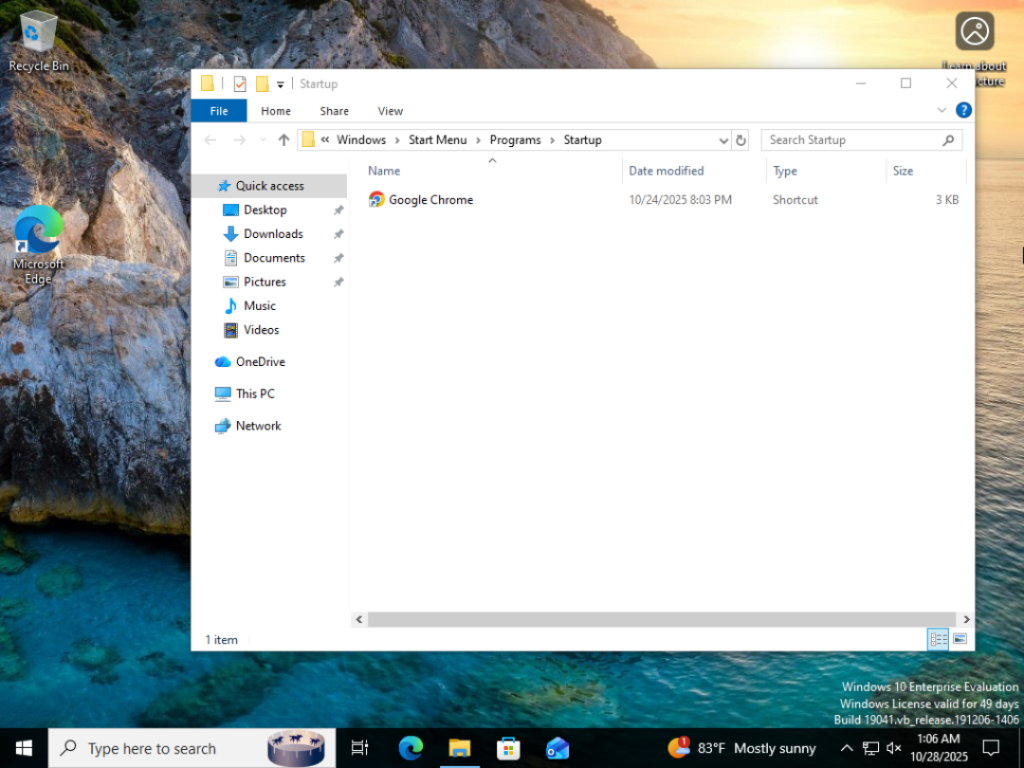Open Task View on the taskbar
This screenshot has width=1024, height=768.
[360, 748]
